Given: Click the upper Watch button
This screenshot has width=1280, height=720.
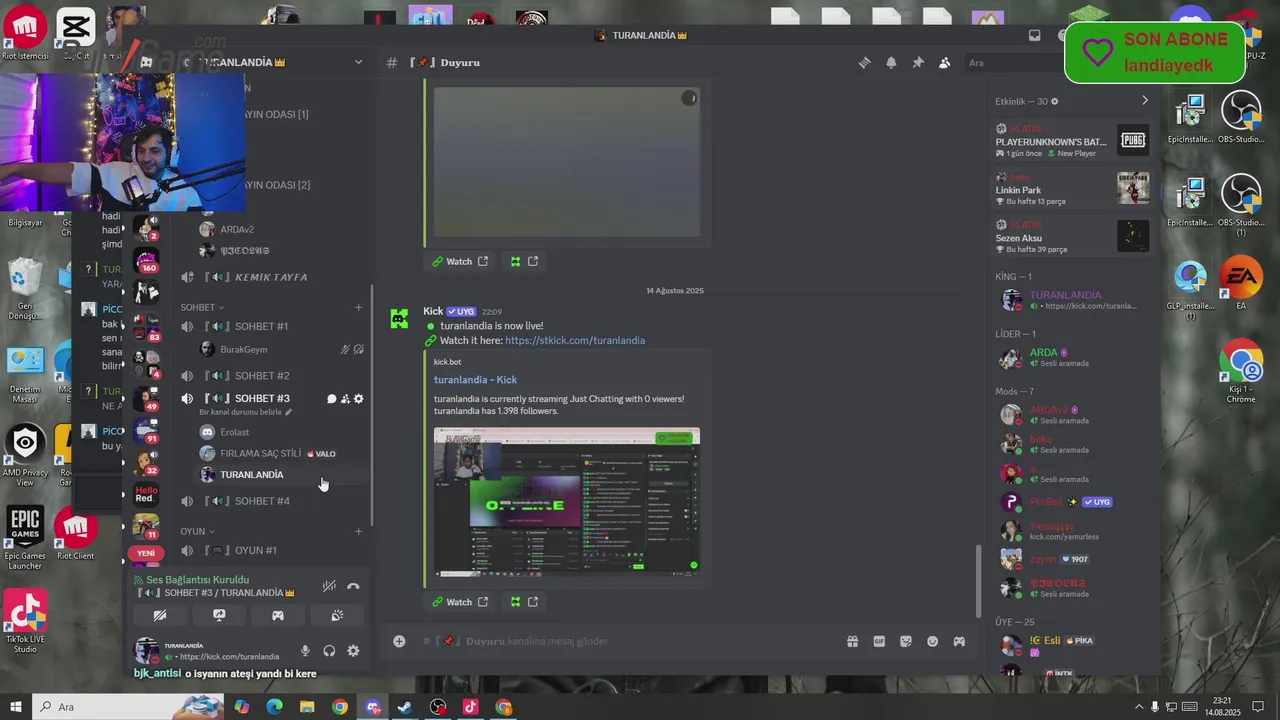Looking at the screenshot, I should click(x=459, y=261).
